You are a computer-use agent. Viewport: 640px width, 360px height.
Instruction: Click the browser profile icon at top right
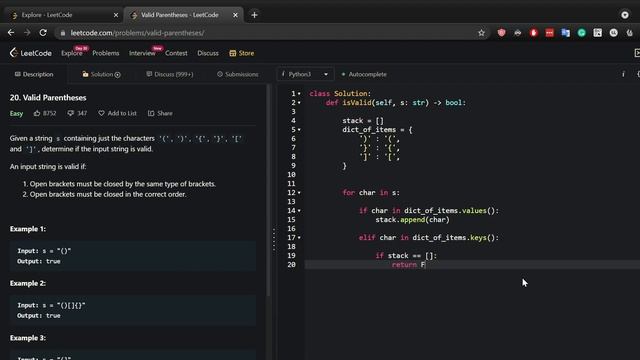pos(625,15)
